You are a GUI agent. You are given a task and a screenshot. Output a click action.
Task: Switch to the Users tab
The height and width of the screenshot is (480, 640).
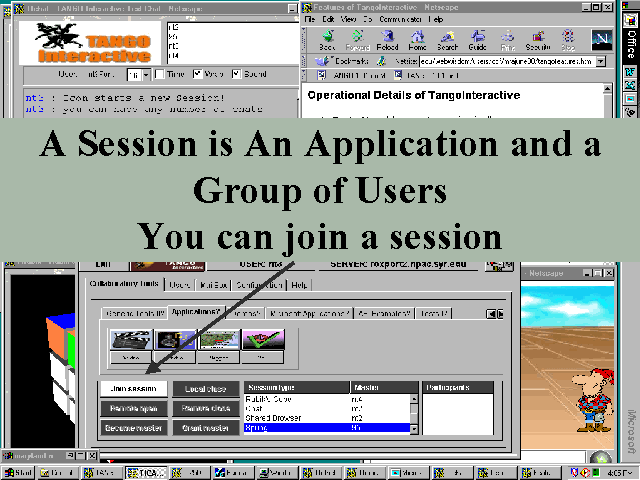click(180, 285)
